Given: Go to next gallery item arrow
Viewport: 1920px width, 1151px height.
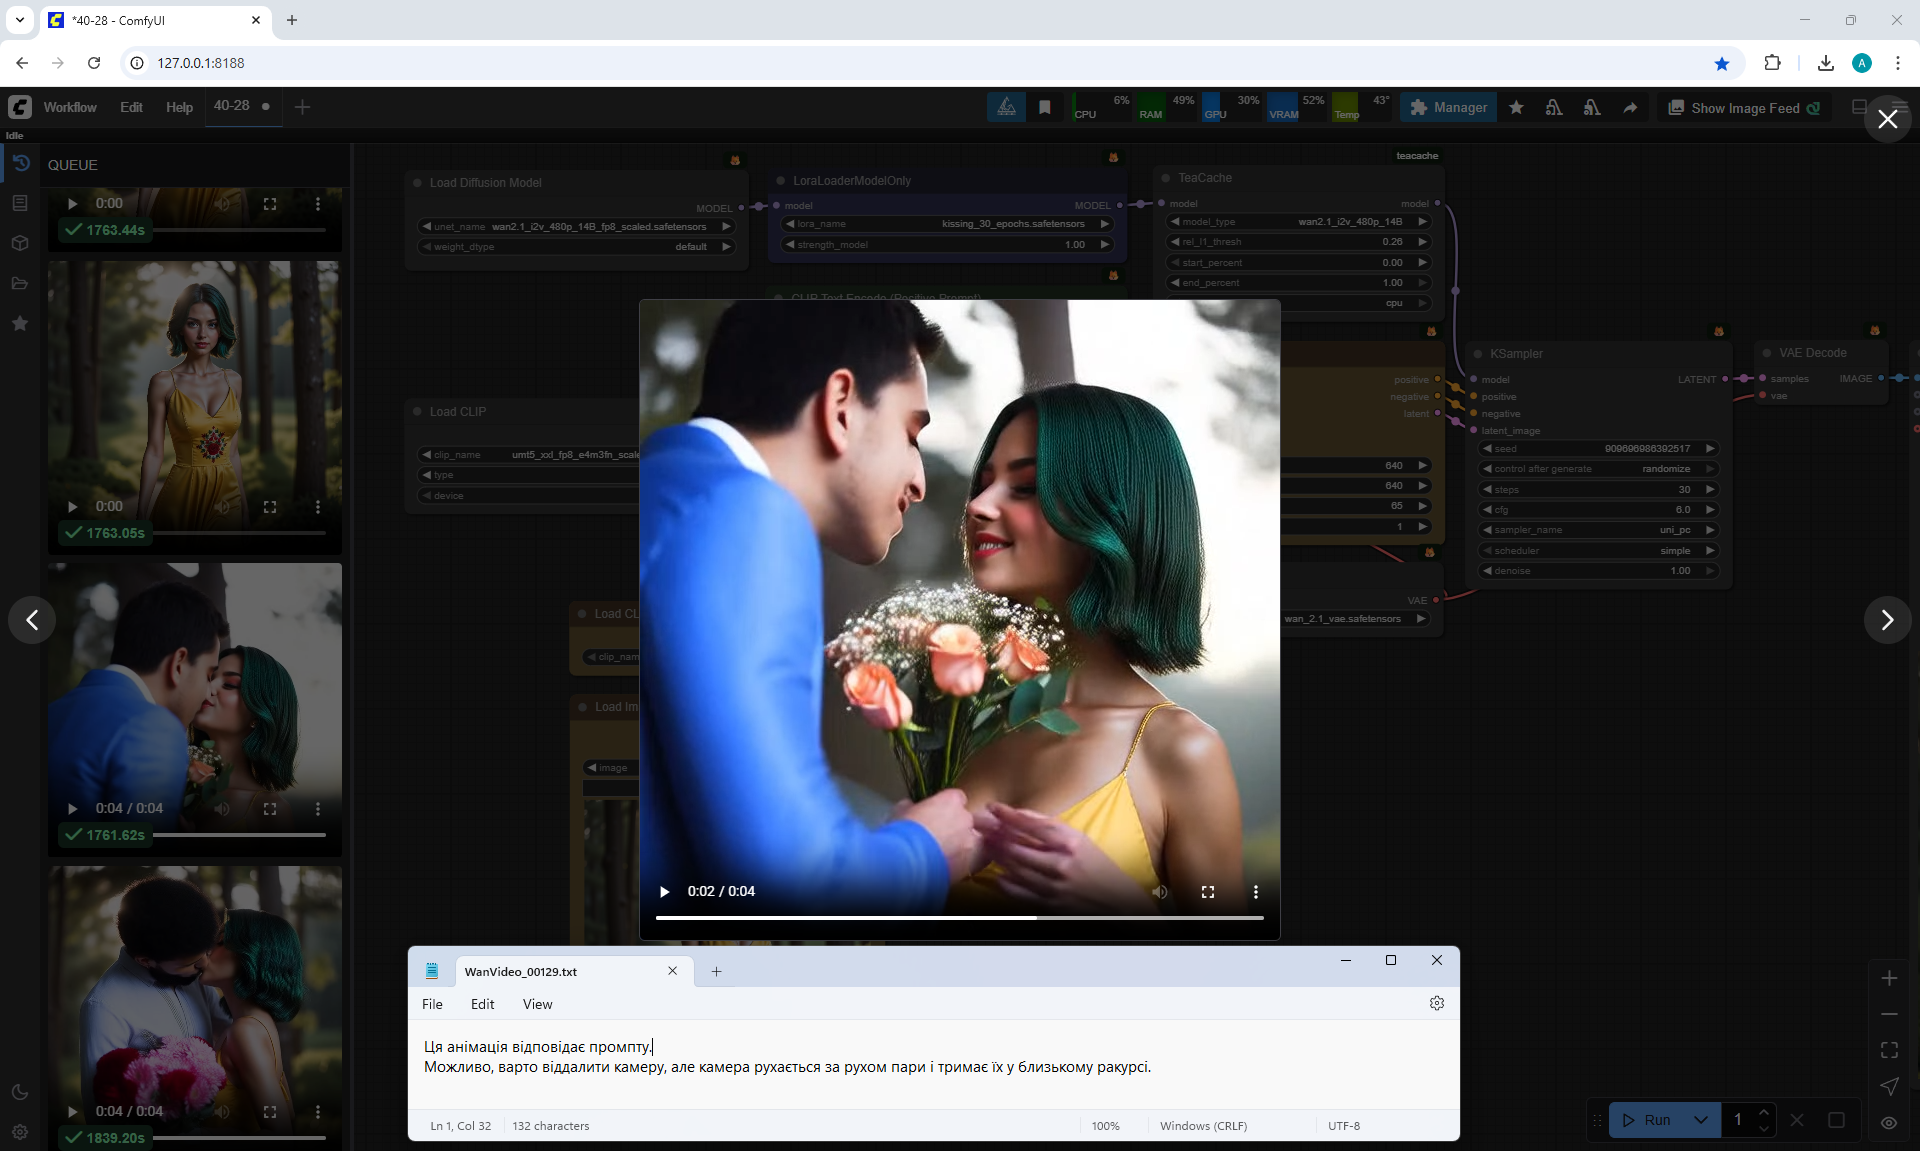Looking at the screenshot, I should pos(1887,620).
